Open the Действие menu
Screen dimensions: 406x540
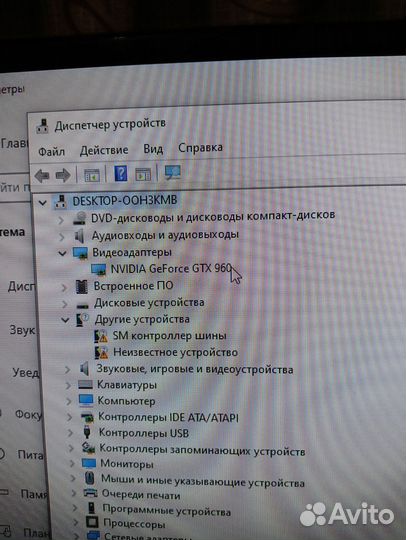coord(104,150)
